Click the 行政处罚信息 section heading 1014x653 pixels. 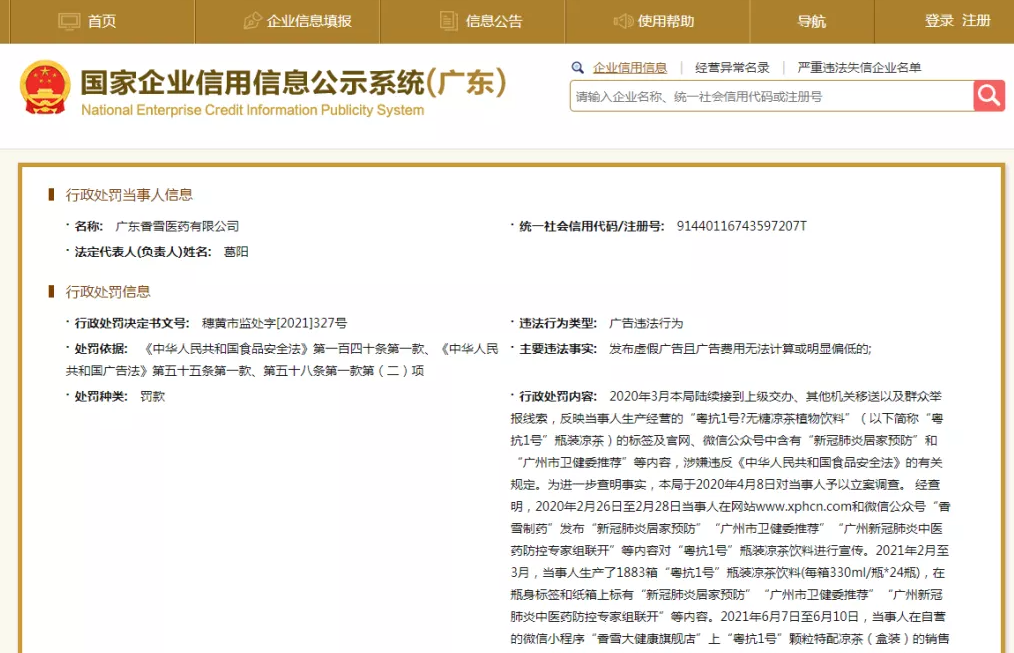[108, 292]
